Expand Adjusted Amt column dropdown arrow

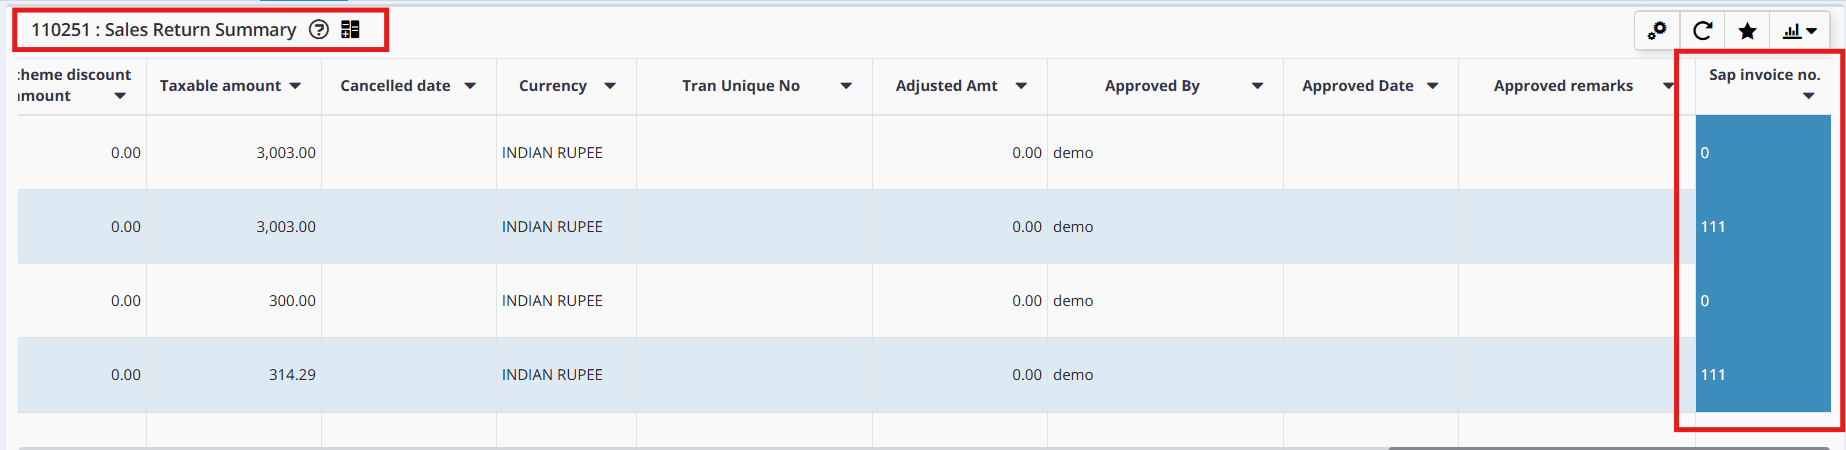pyautogui.click(x=1021, y=86)
